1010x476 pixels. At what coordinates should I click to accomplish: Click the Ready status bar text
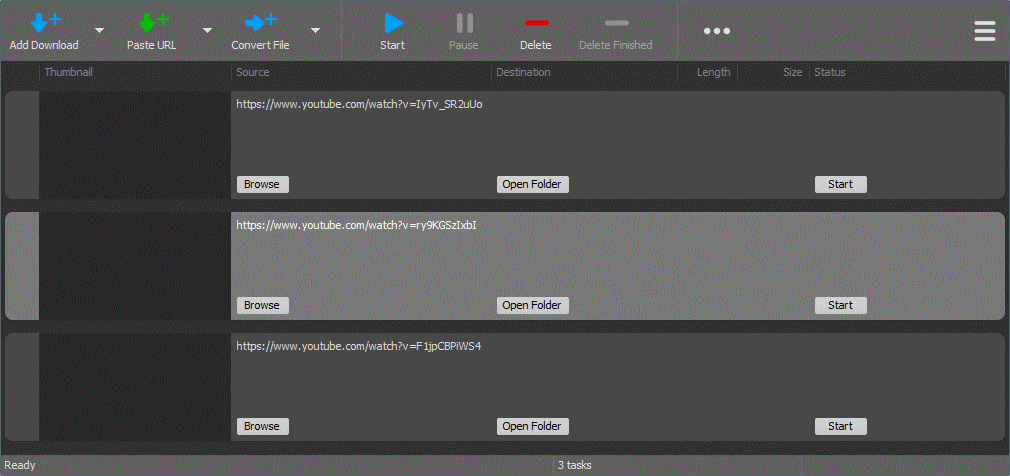click(20, 465)
